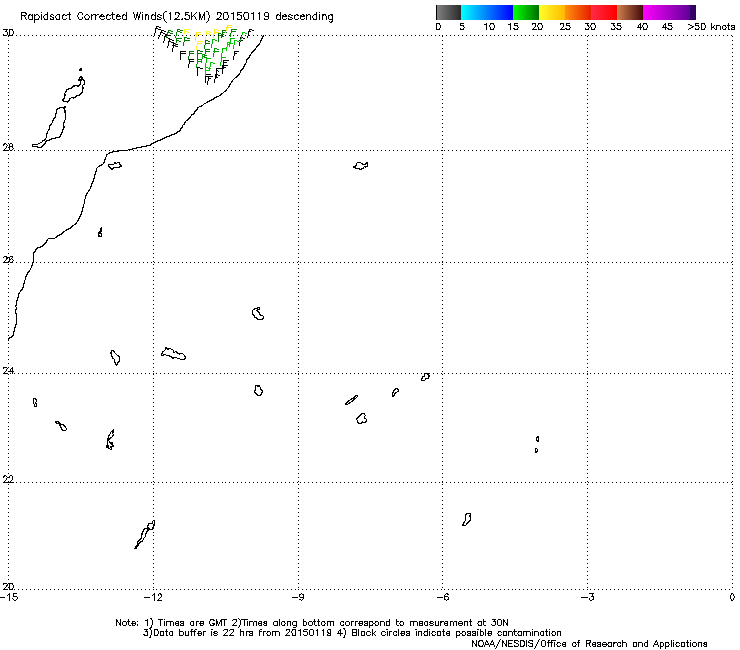Image resolution: width=740 pixels, height=650 pixels.
Task: Click 'Black circles indicate possible contamination' note
Action: (456, 633)
